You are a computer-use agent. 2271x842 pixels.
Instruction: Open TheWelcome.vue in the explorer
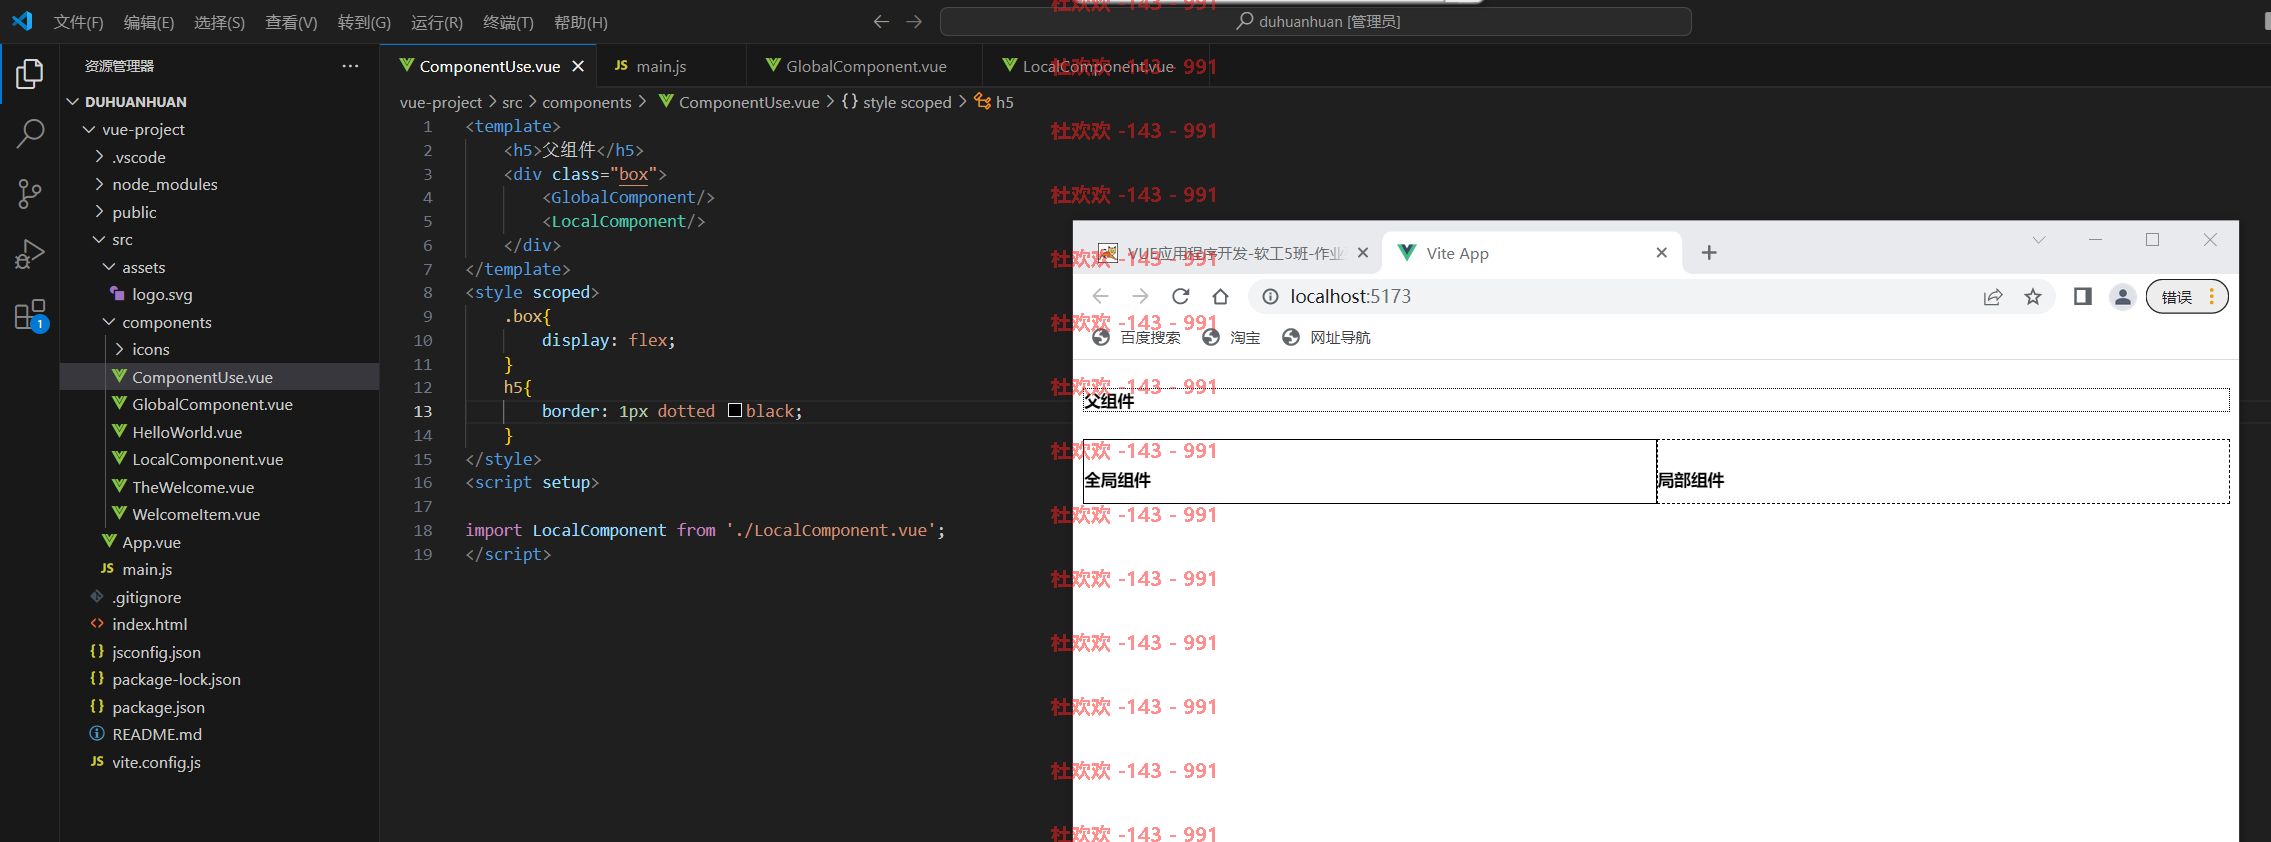coord(220,487)
